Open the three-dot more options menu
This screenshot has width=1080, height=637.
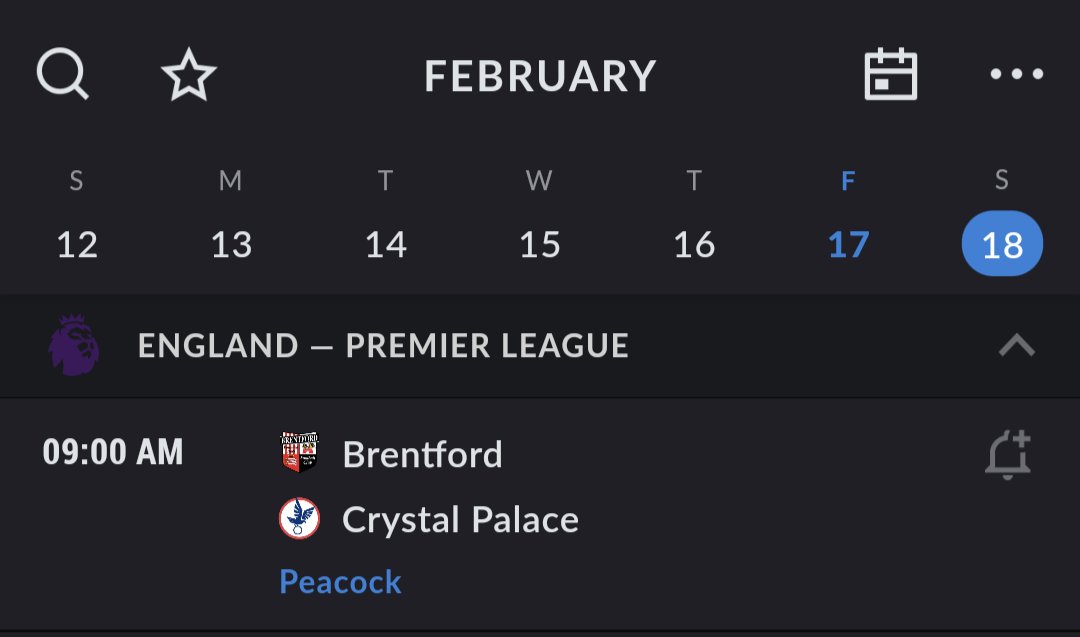coord(1016,74)
